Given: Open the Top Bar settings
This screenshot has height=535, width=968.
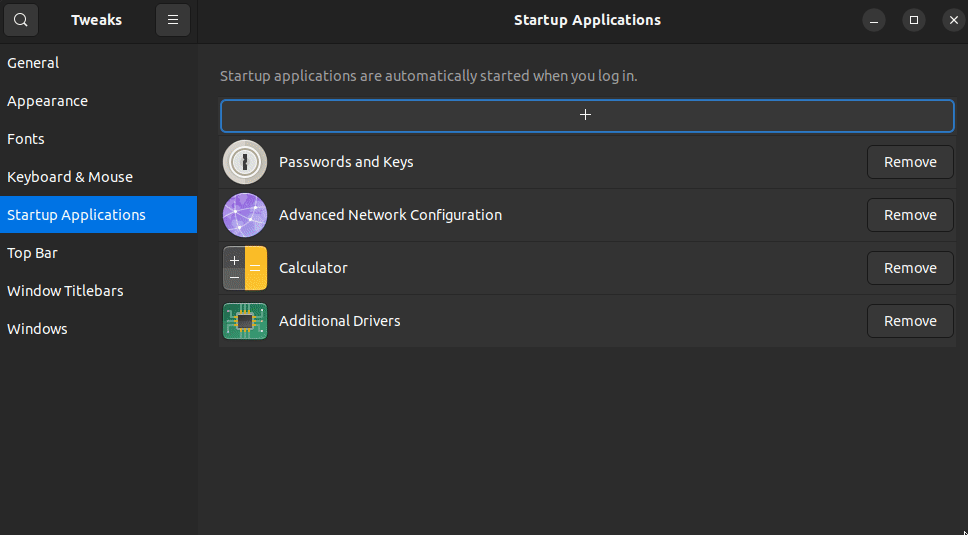Looking at the screenshot, I should click(99, 253).
